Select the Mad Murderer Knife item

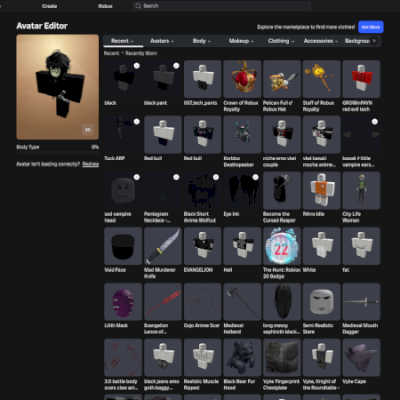163,246
